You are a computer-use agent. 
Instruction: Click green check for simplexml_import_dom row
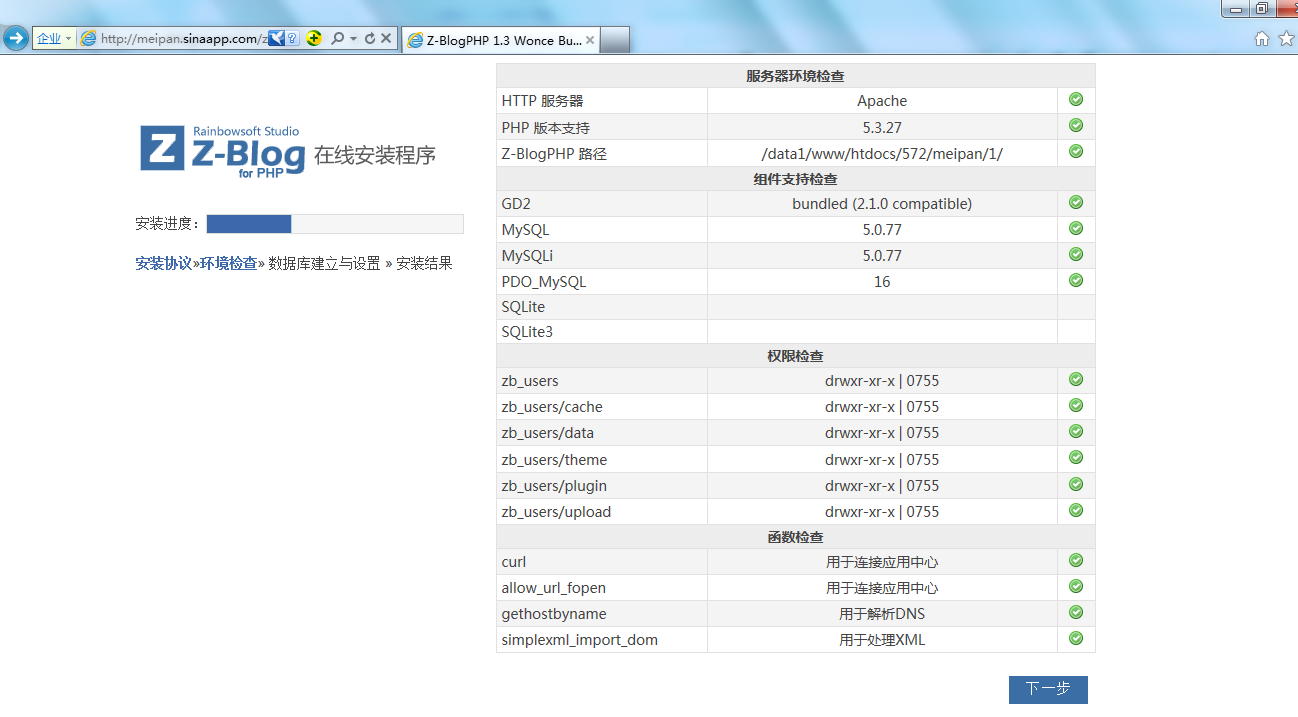click(1076, 639)
